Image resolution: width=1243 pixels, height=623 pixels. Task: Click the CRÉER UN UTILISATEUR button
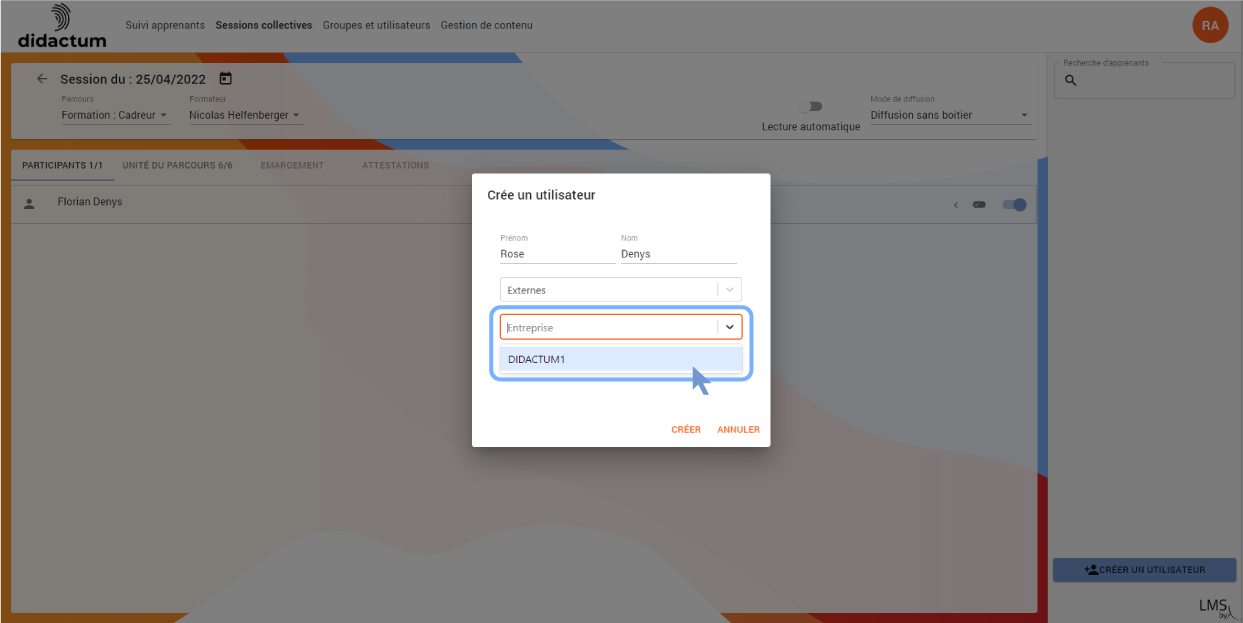coord(1145,570)
